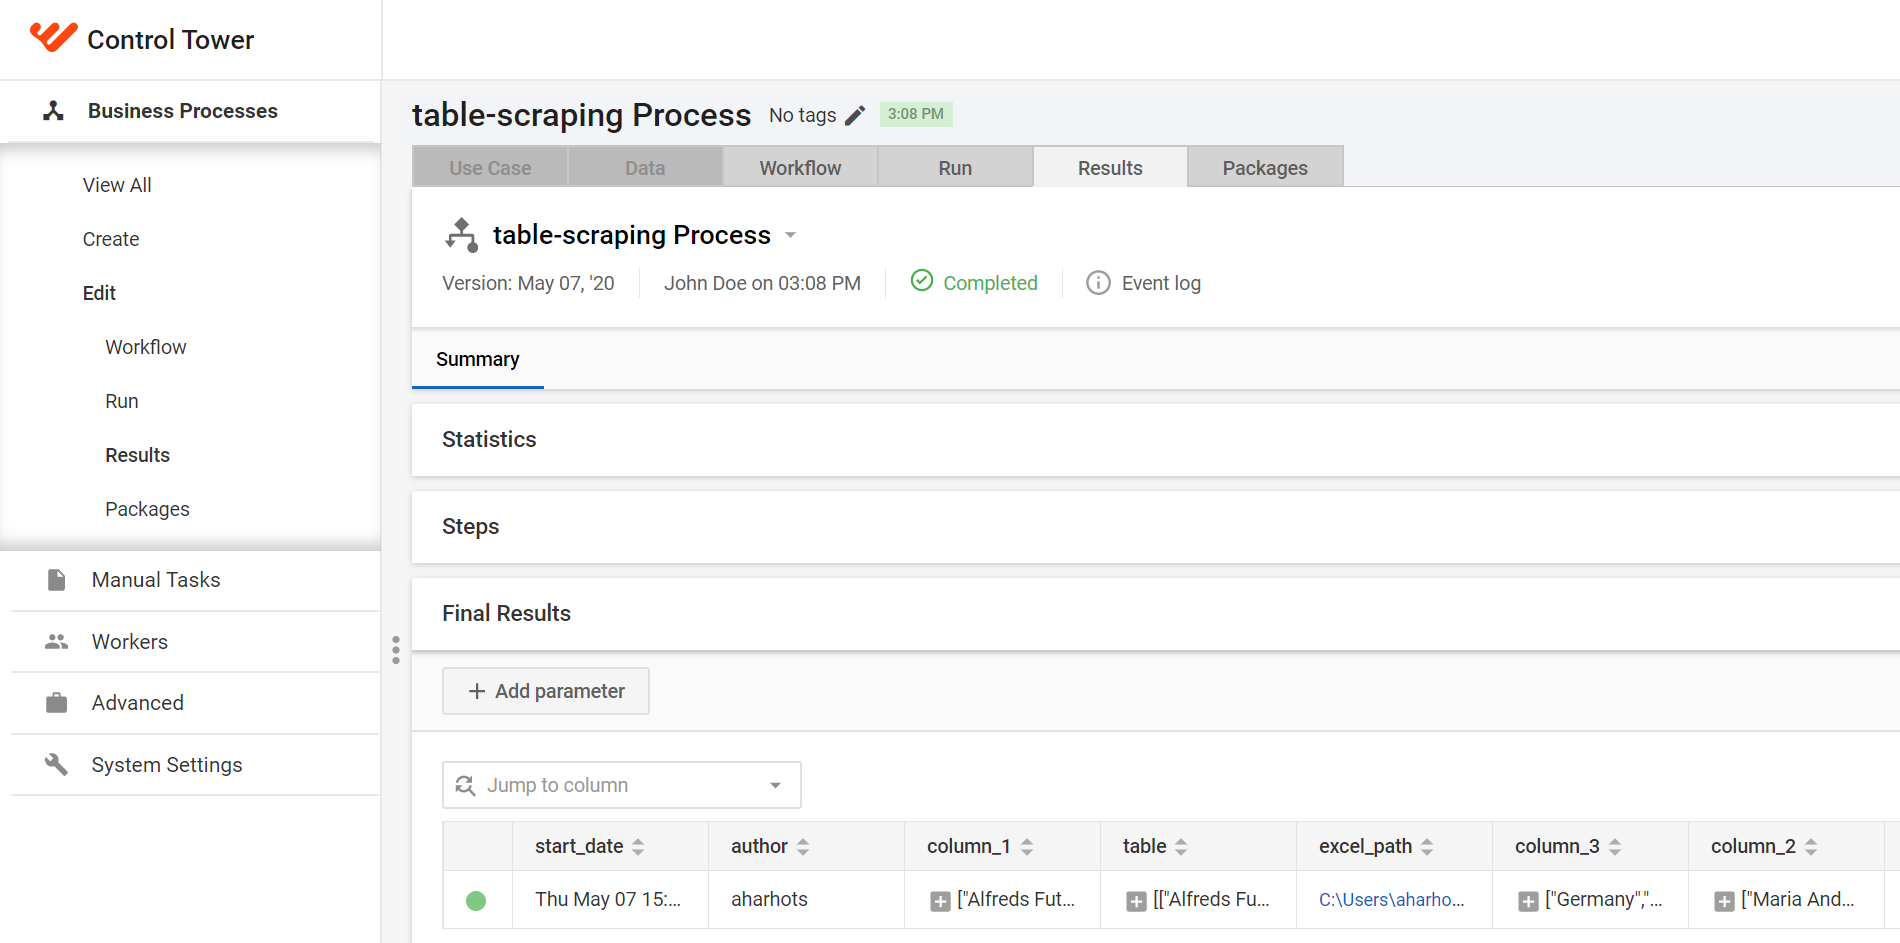Screen dimensions: 1900x943
Task: Click the plus icon in Add parameter
Action: pyautogui.click(x=477, y=691)
